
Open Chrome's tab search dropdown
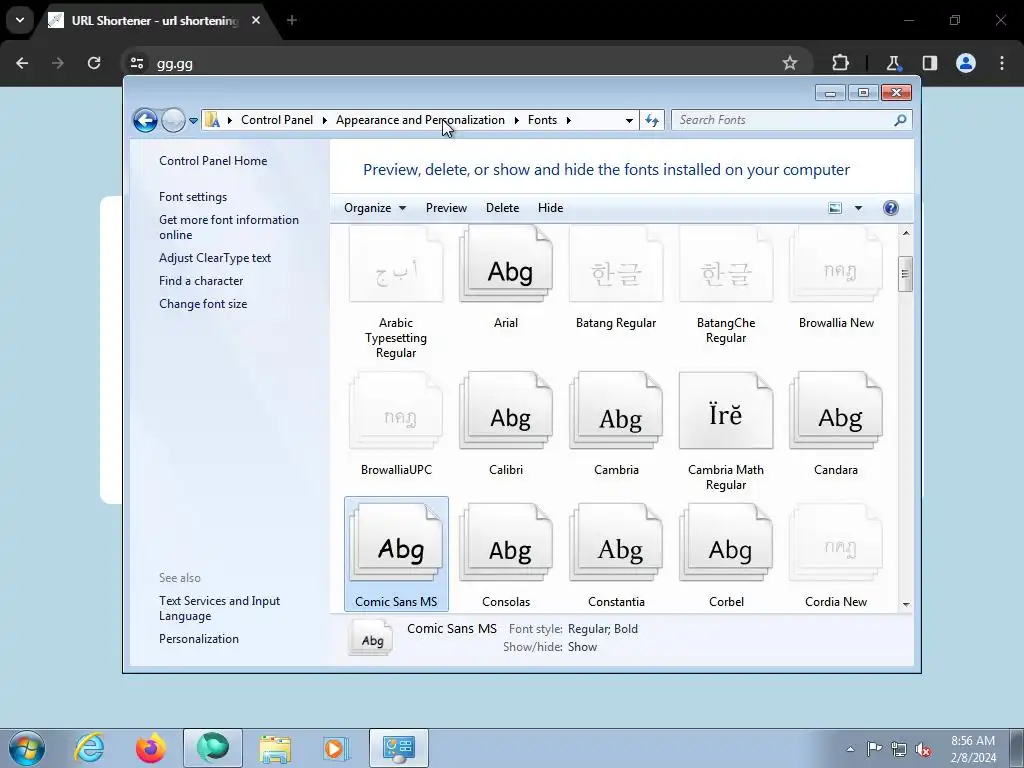[20, 20]
